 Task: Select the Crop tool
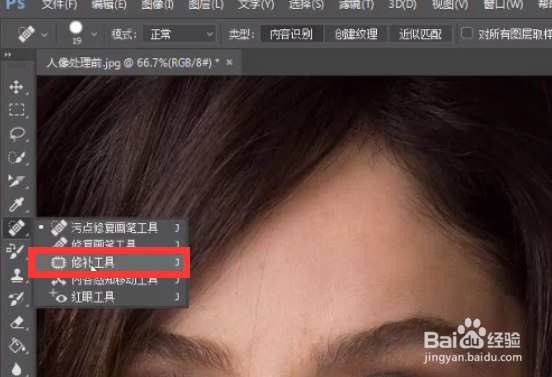tap(16, 181)
